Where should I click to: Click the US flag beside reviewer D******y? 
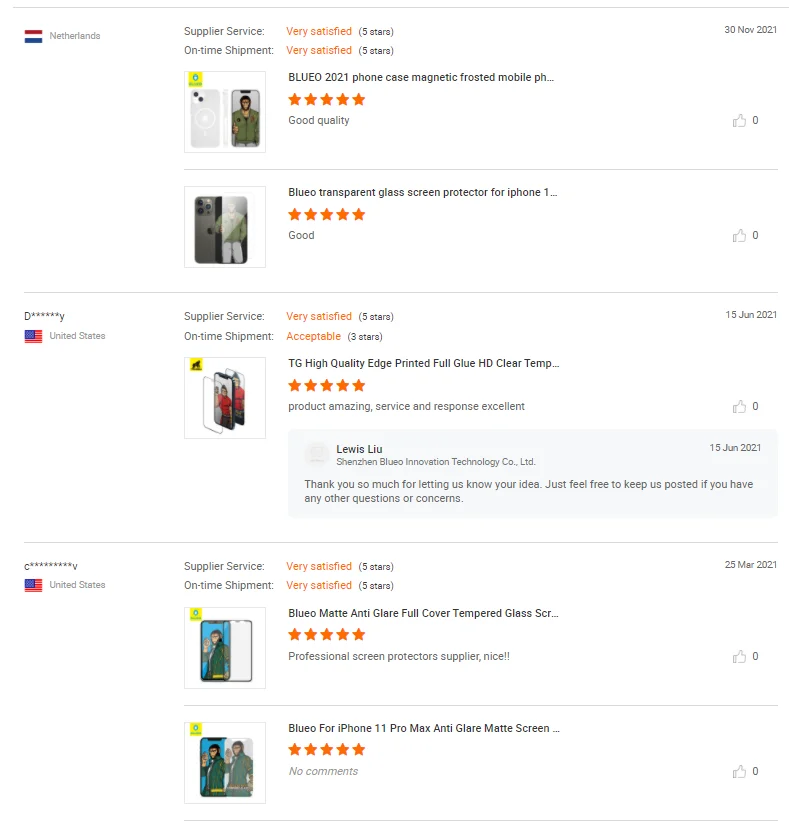point(33,336)
